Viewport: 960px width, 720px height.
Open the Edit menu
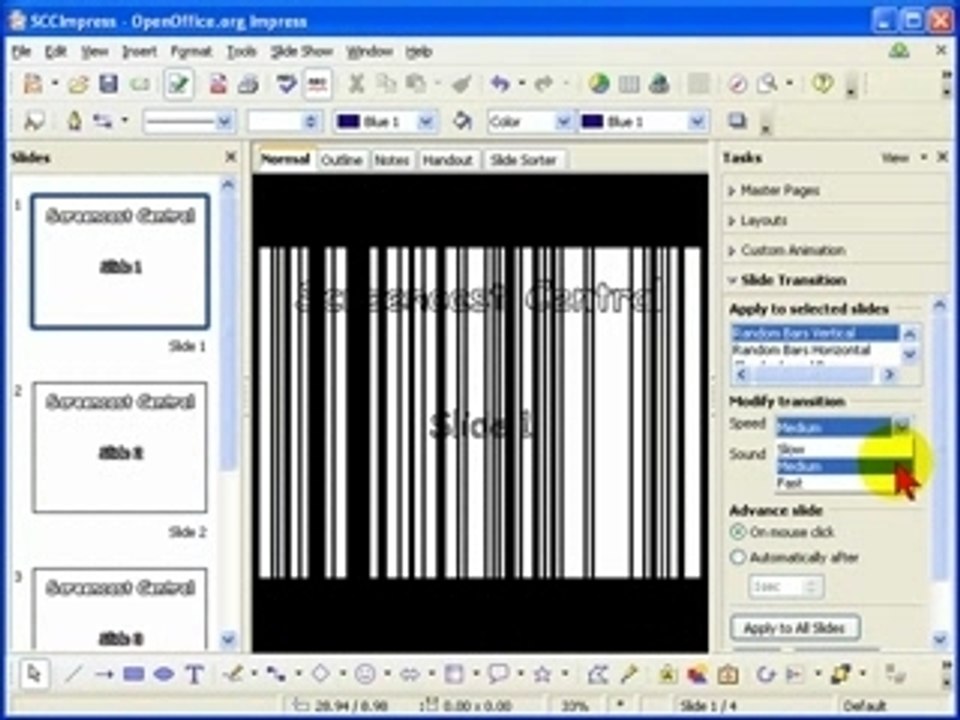(x=56, y=52)
